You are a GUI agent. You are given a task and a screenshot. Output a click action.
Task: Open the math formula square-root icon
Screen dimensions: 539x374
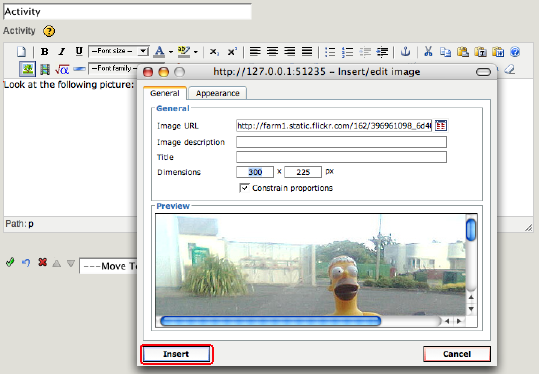click(x=62, y=69)
